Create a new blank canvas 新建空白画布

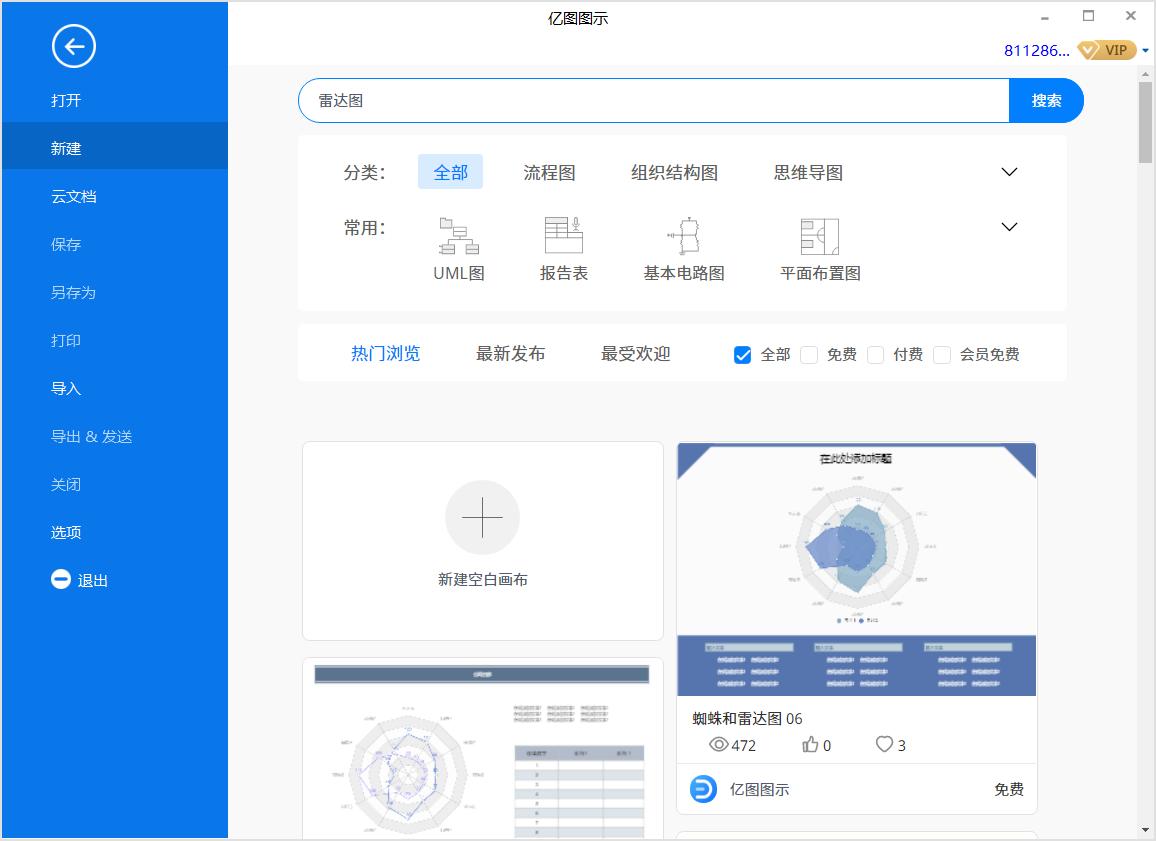[483, 540]
